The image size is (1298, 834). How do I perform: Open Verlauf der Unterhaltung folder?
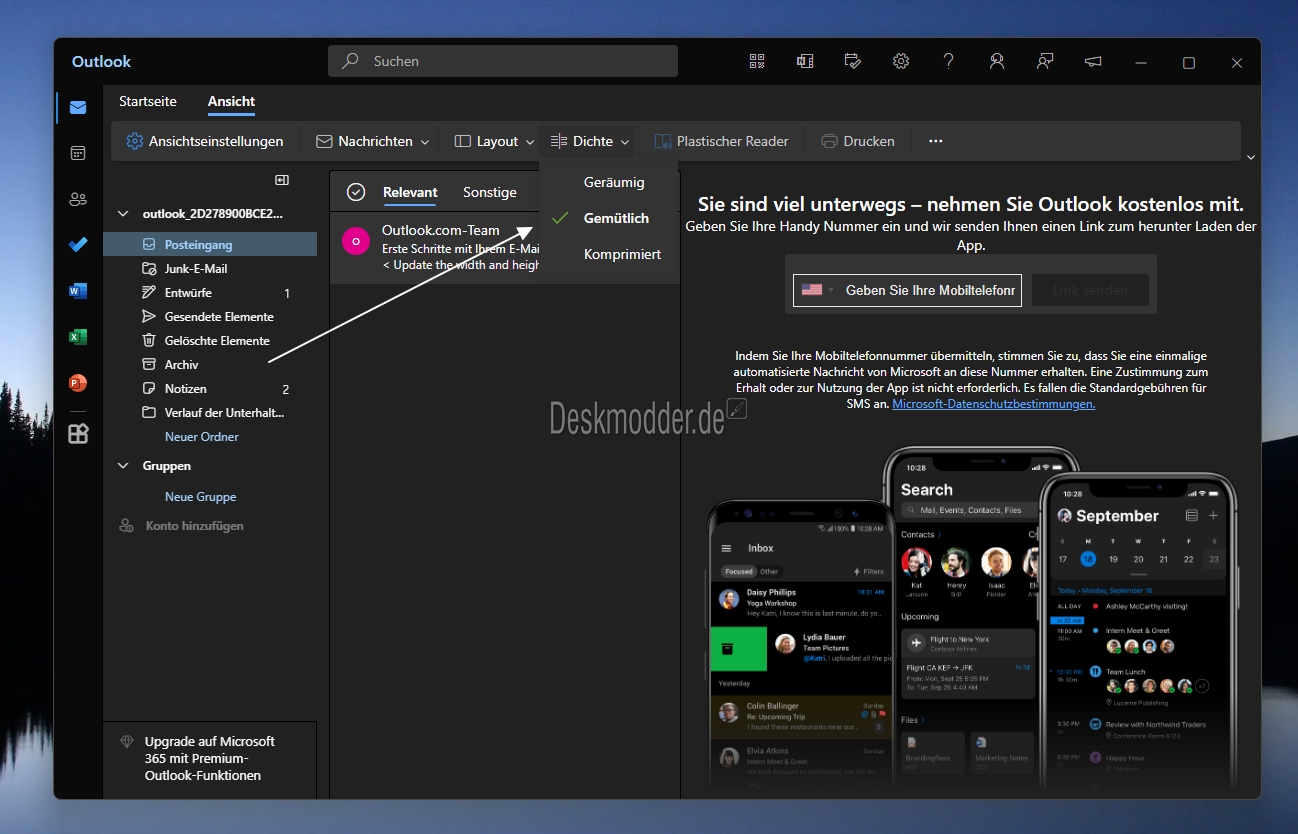[x=210, y=412]
